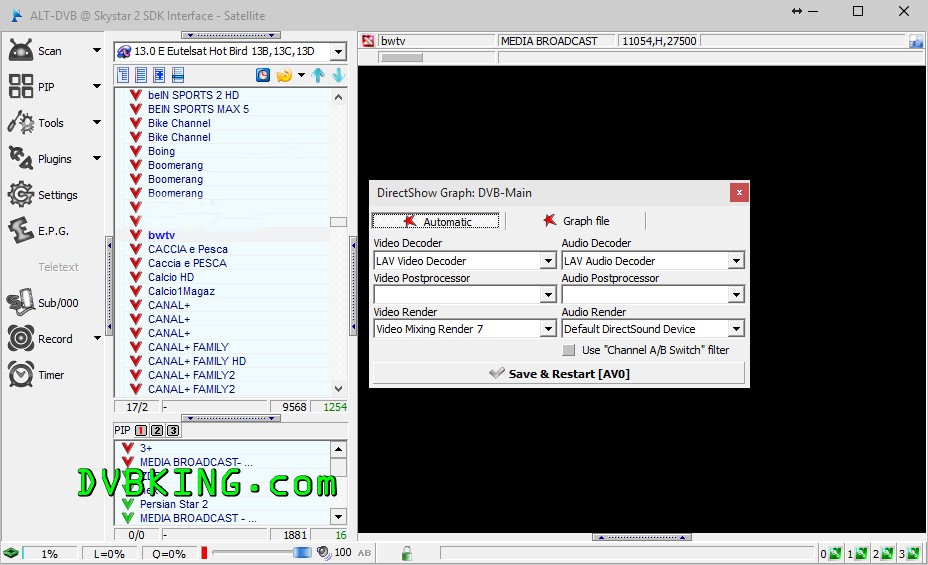Expand the PIP dropdown arrow
928x565 pixels.
(x=96, y=86)
